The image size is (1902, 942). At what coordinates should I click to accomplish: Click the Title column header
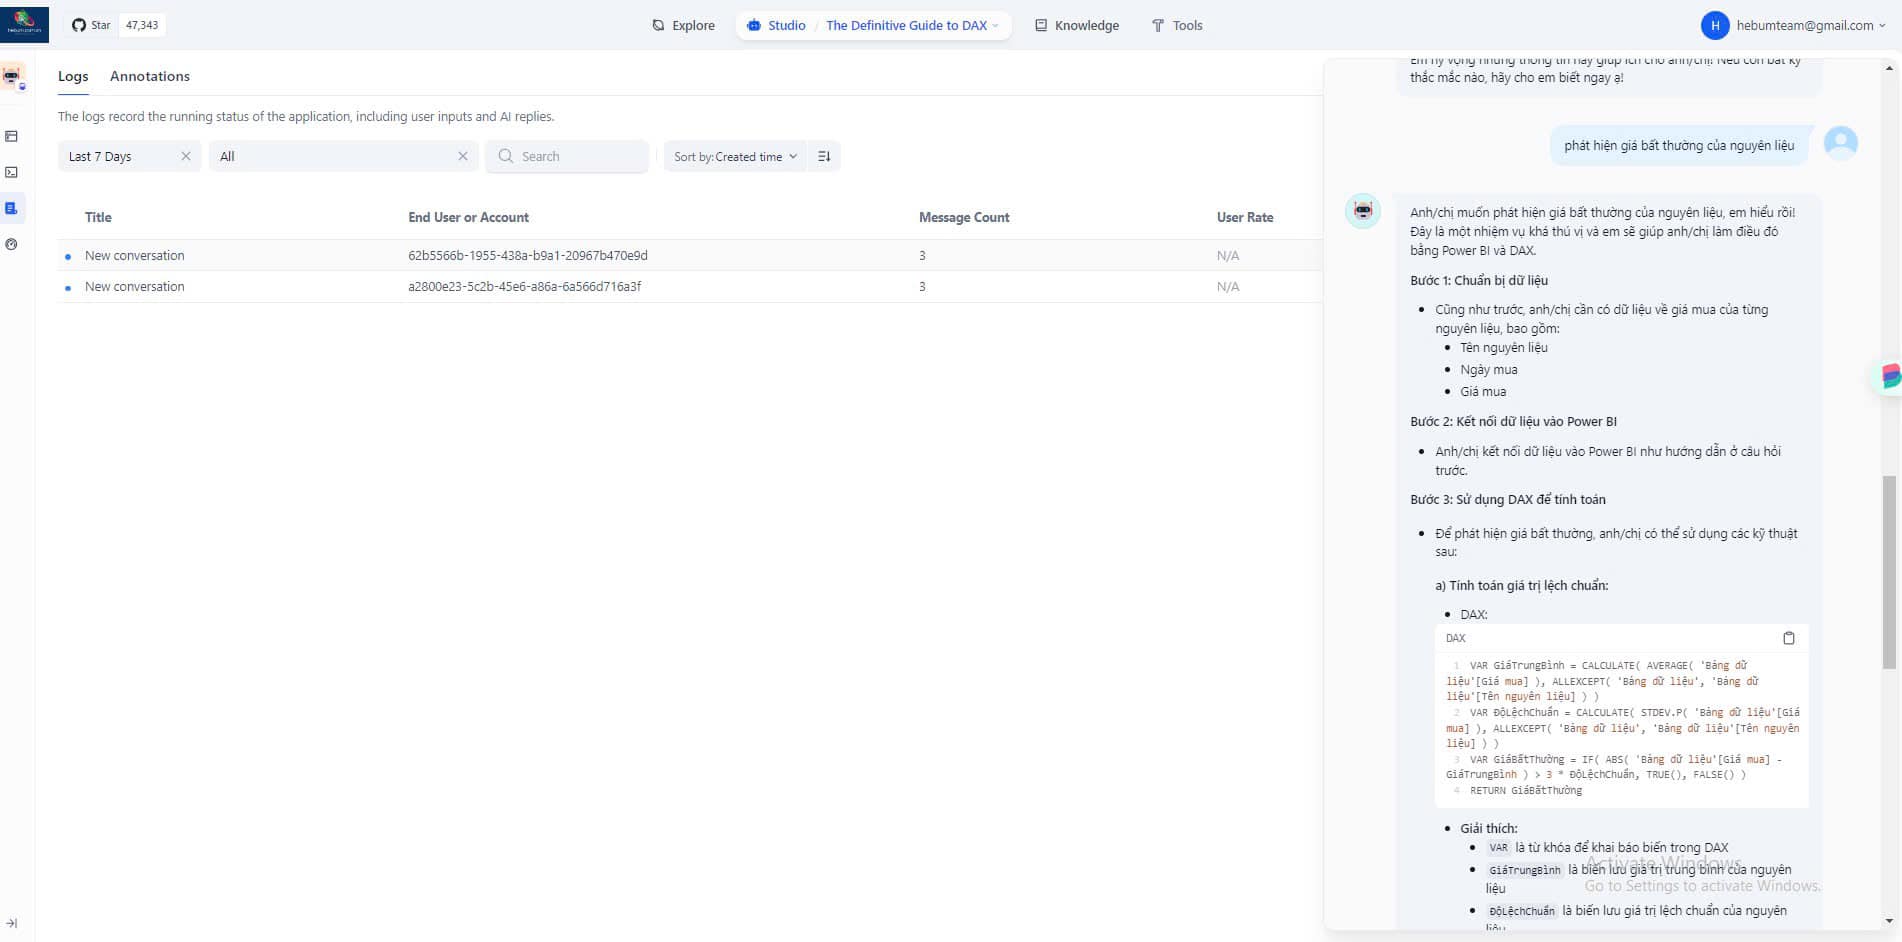click(98, 217)
